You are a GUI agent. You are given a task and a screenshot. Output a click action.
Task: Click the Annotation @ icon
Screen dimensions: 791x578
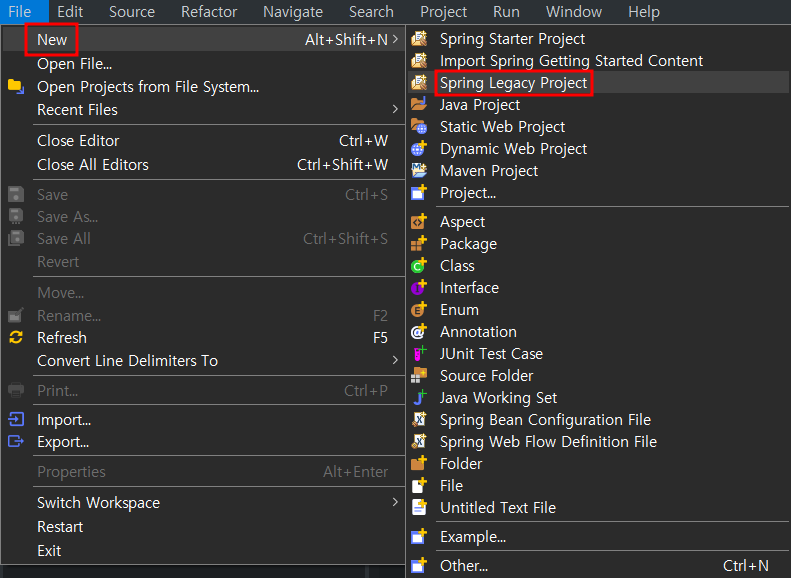(419, 331)
